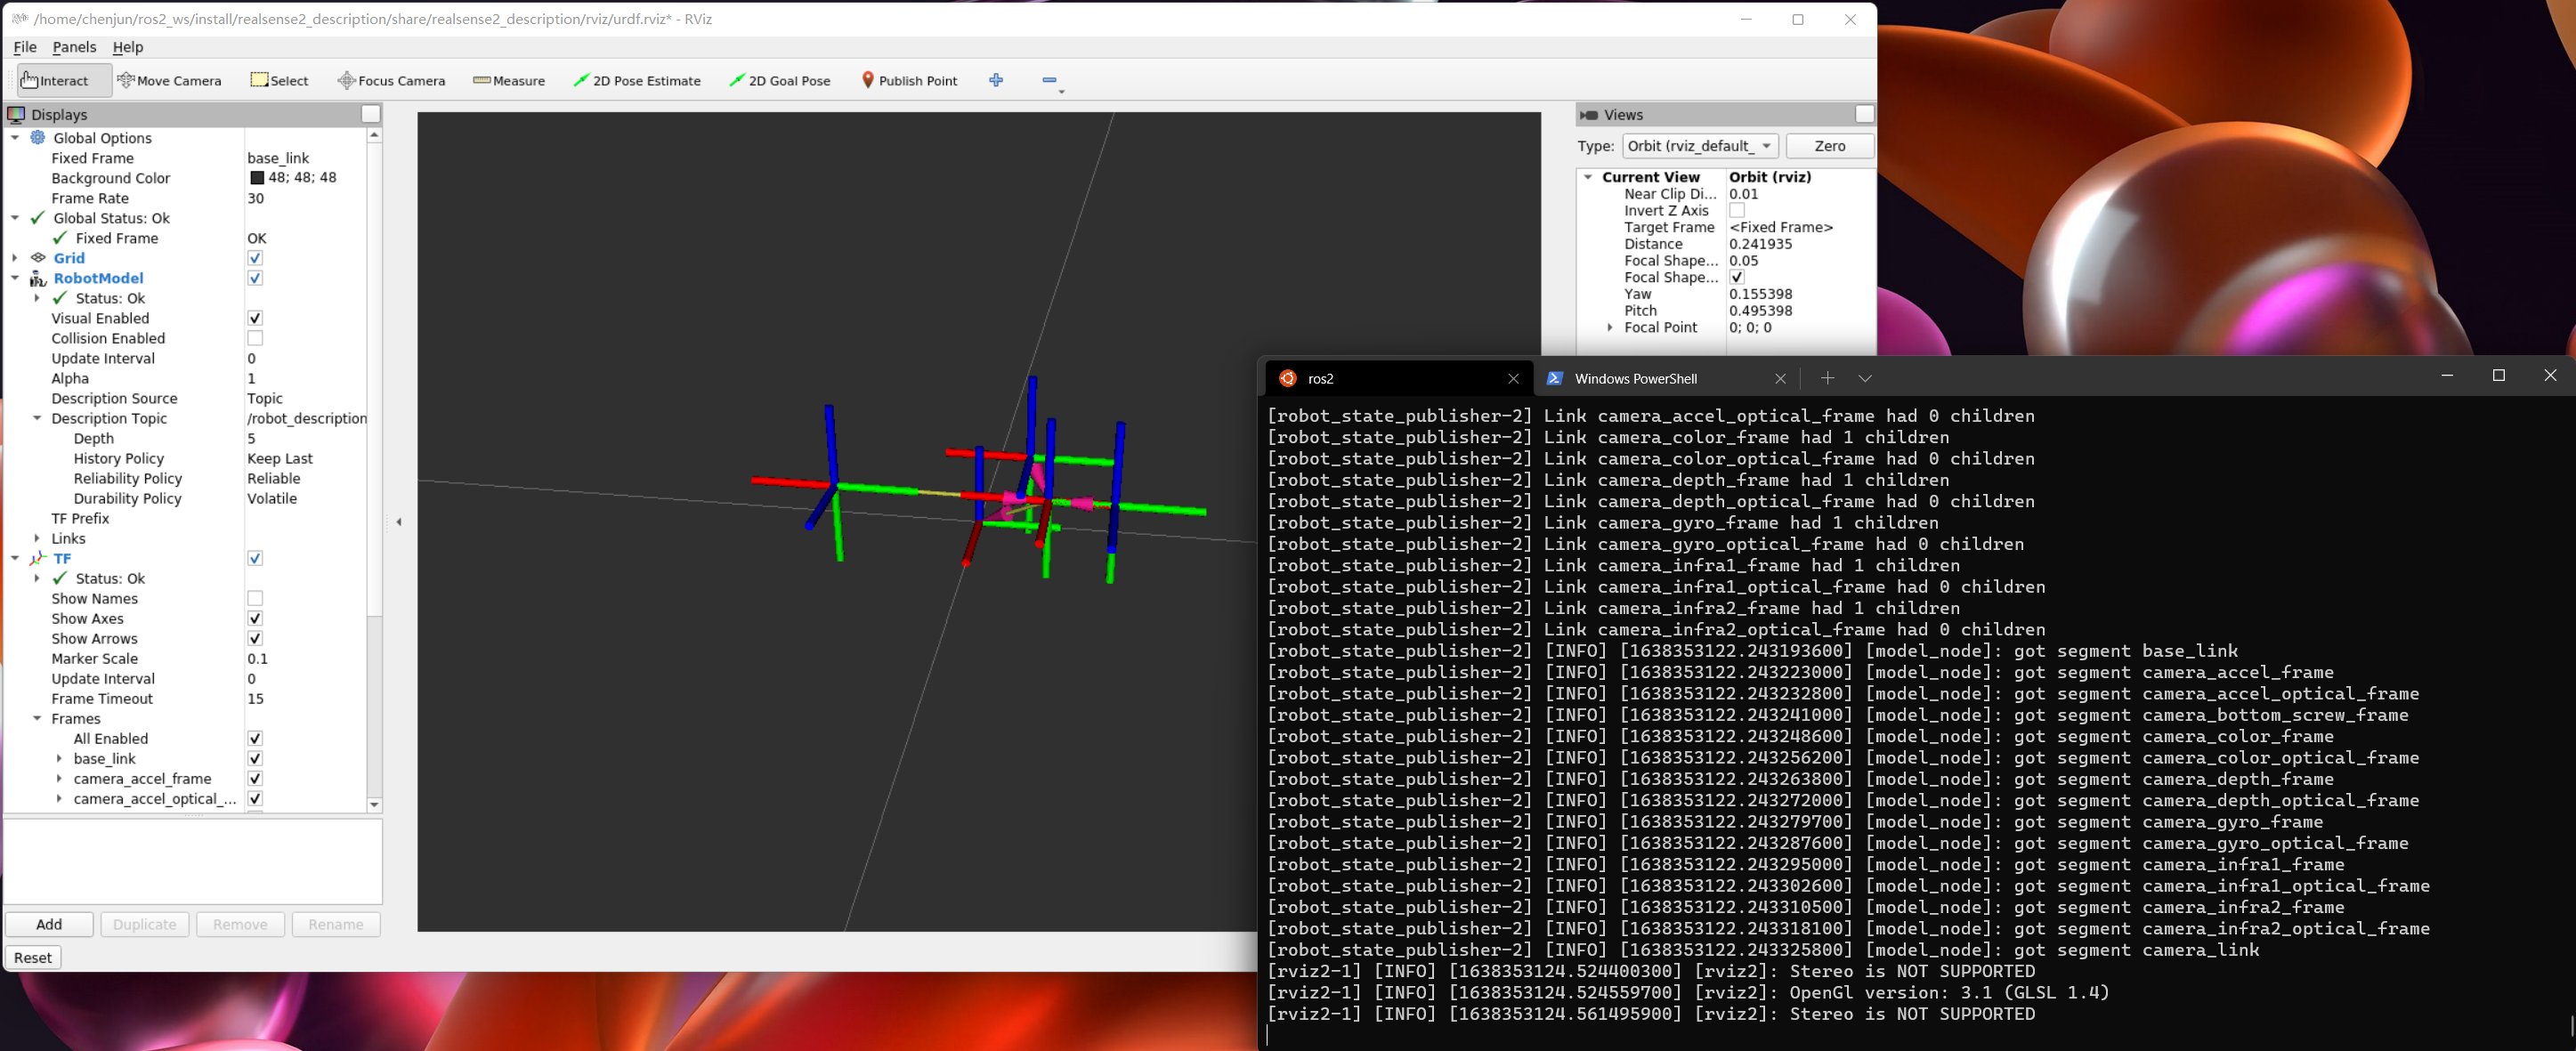Click the Add button under Displays

[x=49, y=924]
